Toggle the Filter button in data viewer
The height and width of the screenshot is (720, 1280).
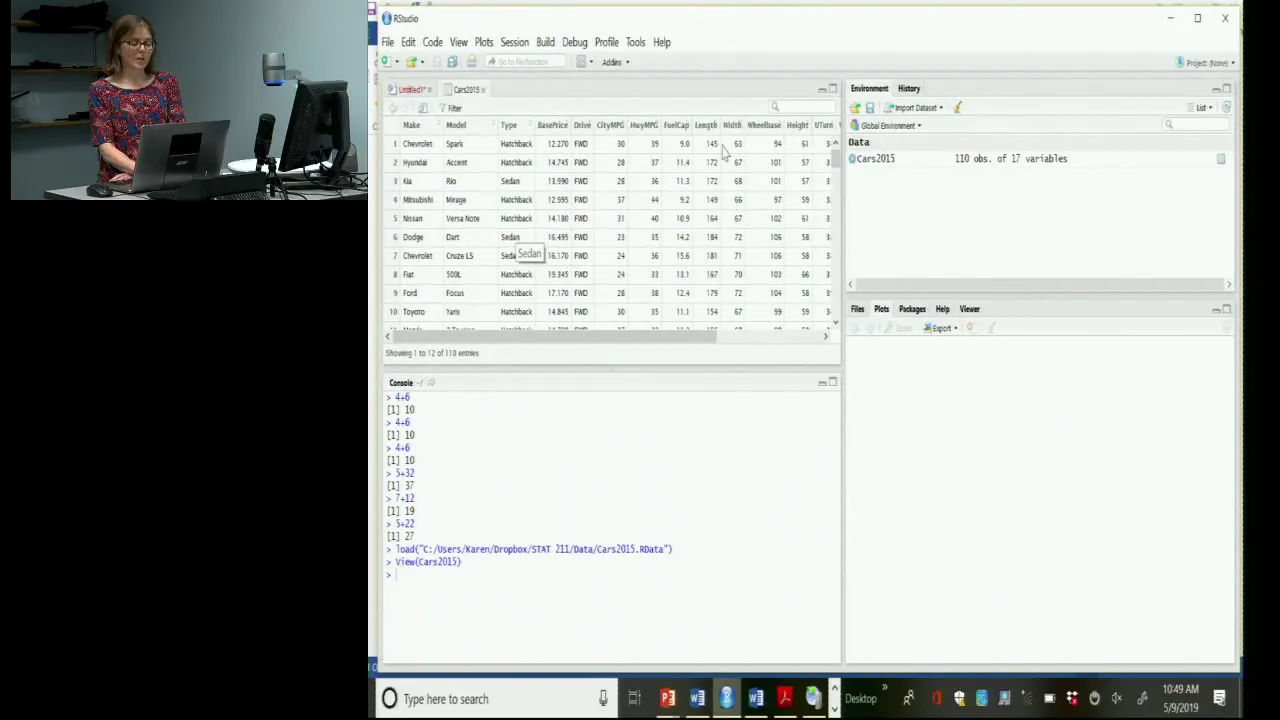pyautogui.click(x=451, y=108)
